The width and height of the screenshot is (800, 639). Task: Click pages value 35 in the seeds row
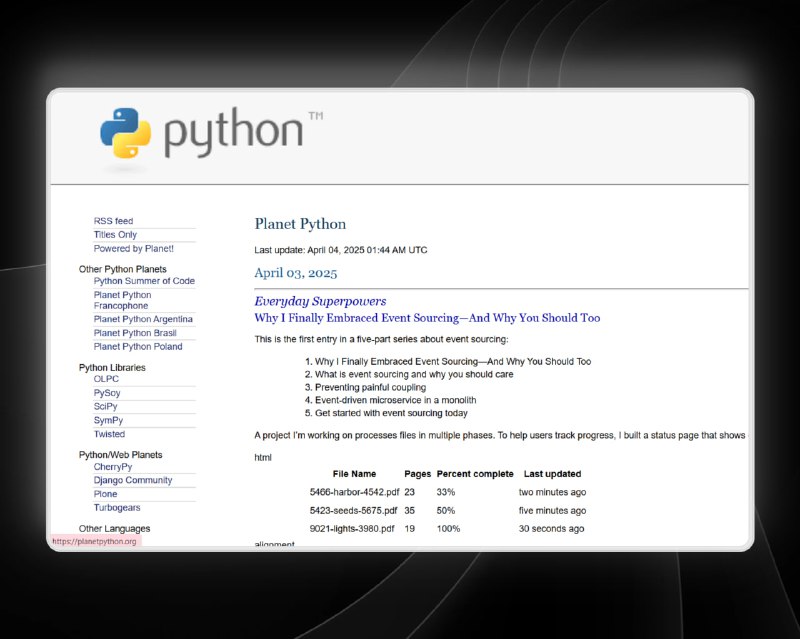(x=409, y=510)
